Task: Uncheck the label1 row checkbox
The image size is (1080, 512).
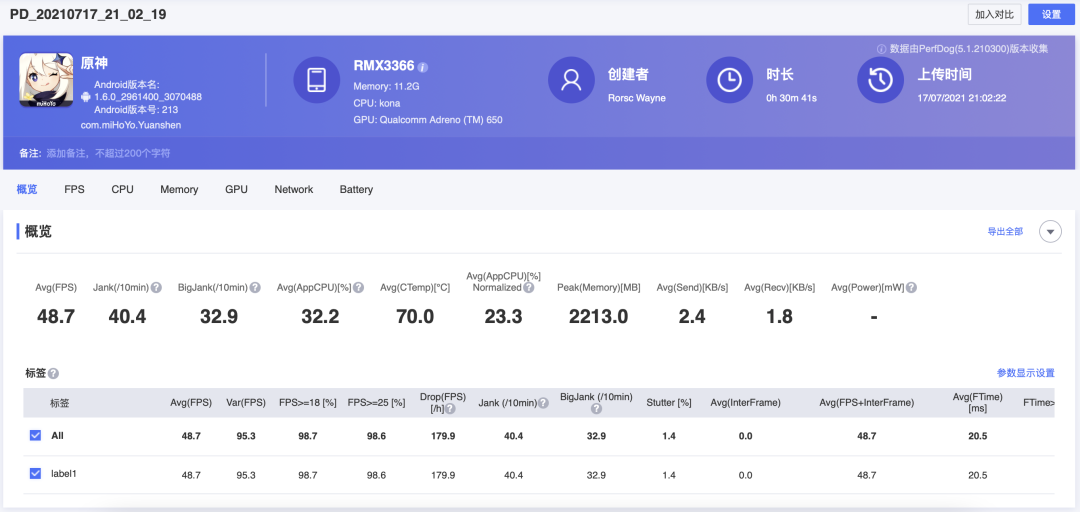Action: pos(36,474)
